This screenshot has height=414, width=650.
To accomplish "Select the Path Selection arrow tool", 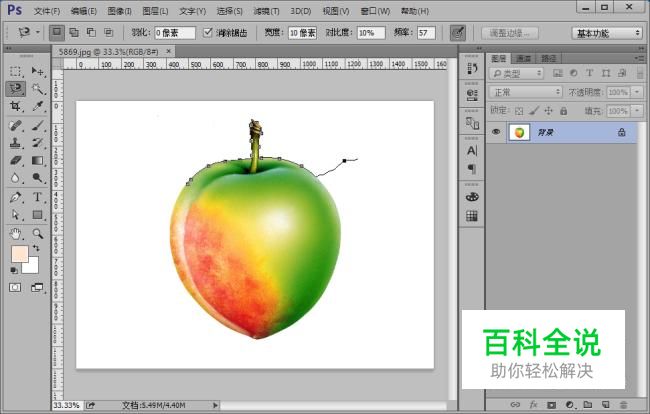I will 15,215.
